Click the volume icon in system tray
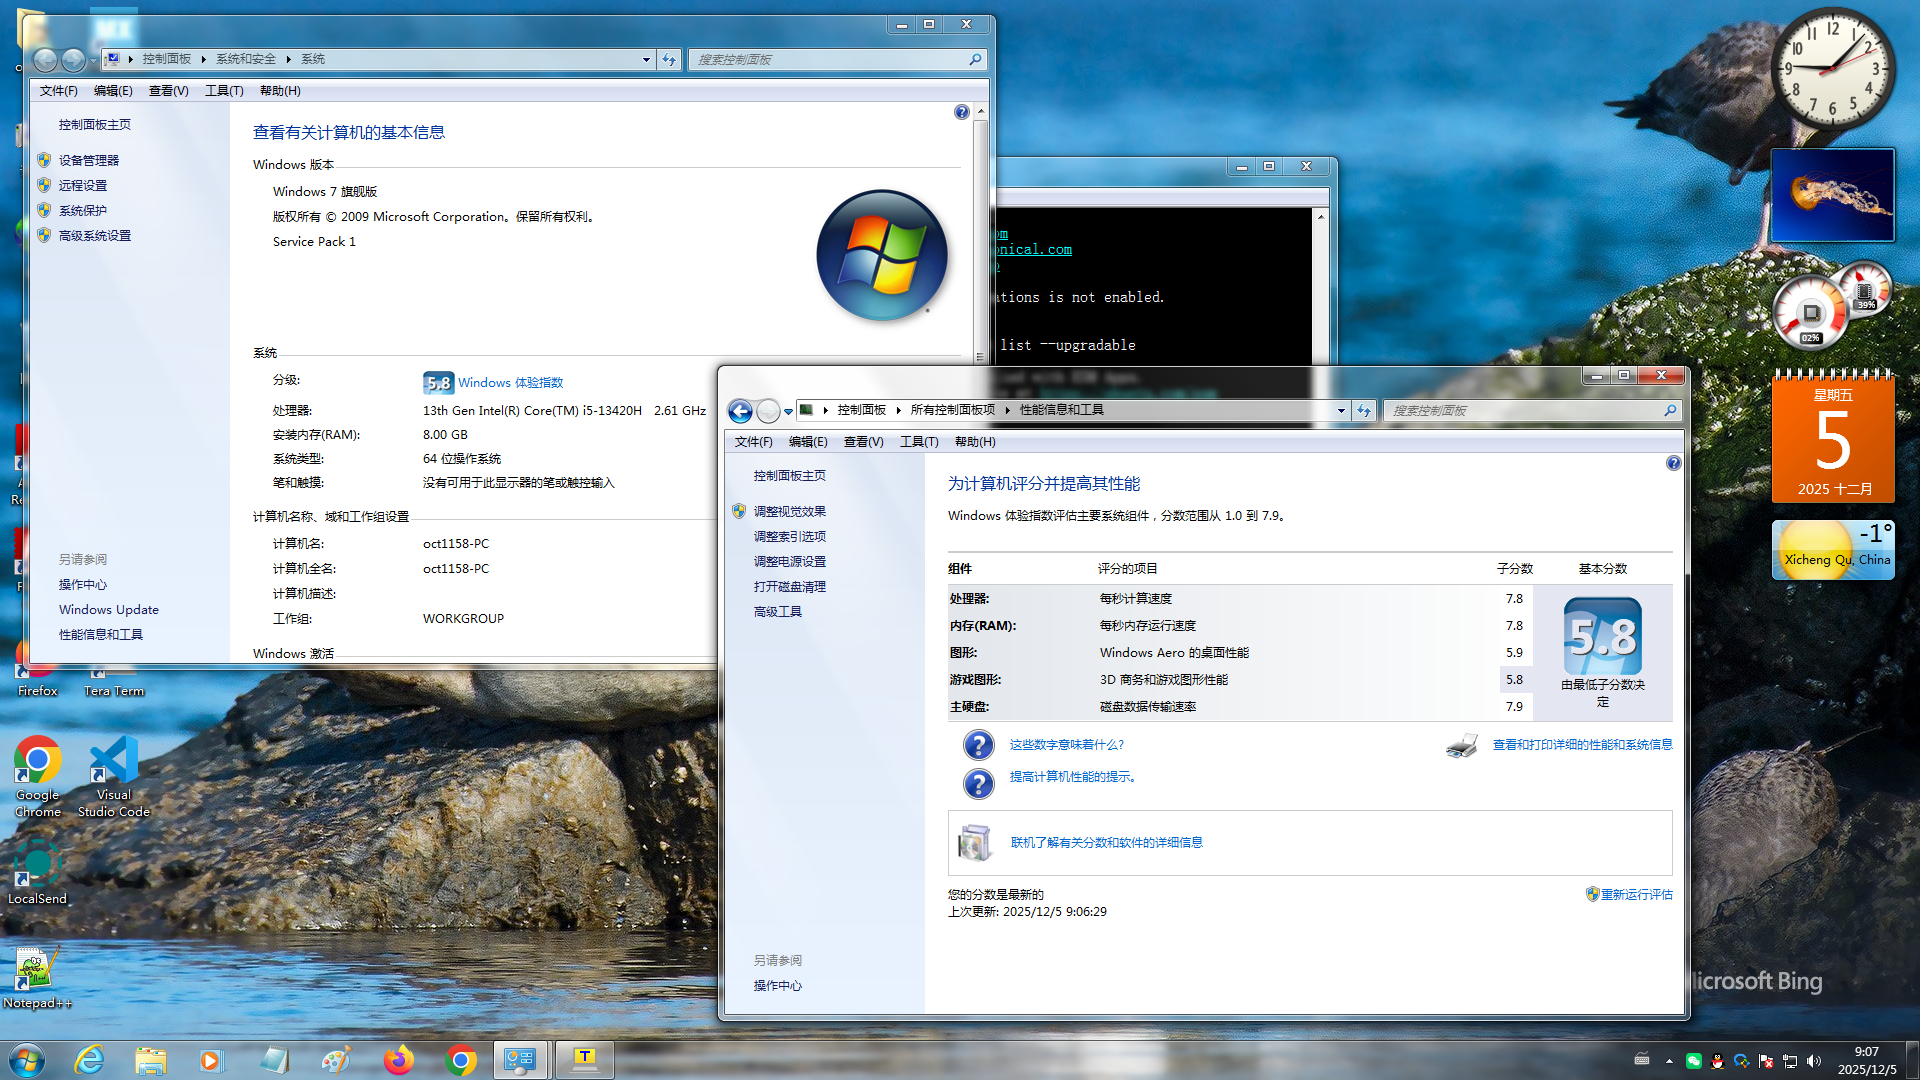The width and height of the screenshot is (1920, 1080). pyautogui.click(x=1814, y=1061)
